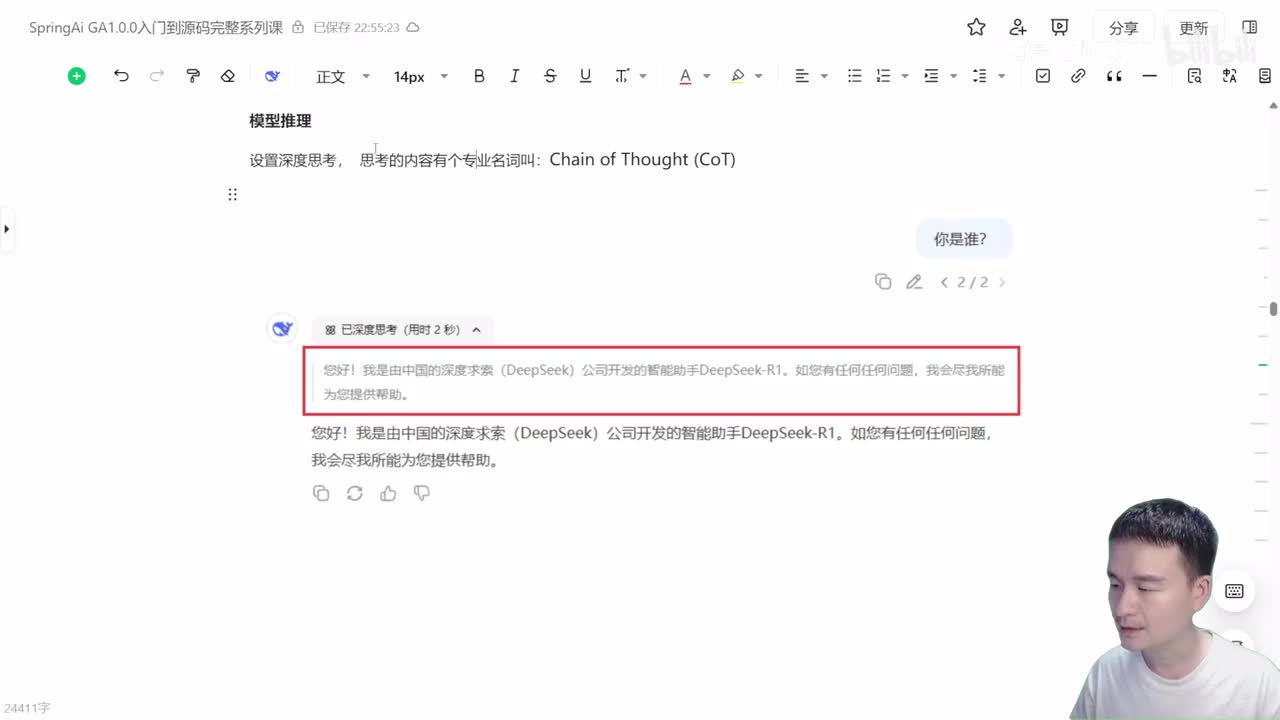Clear formatting with the eraser icon
Viewport: 1280px width, 720px height.
(228, 76)
